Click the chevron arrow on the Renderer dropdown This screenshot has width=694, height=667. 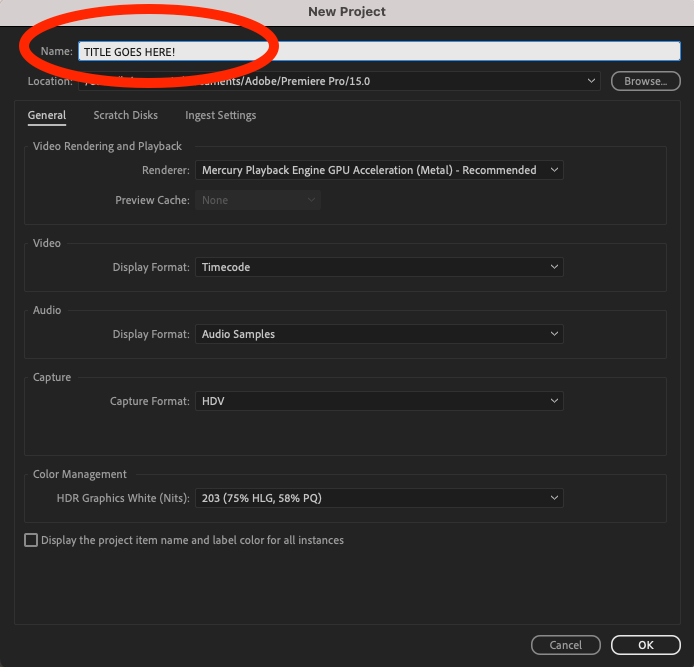click(555, 171)
